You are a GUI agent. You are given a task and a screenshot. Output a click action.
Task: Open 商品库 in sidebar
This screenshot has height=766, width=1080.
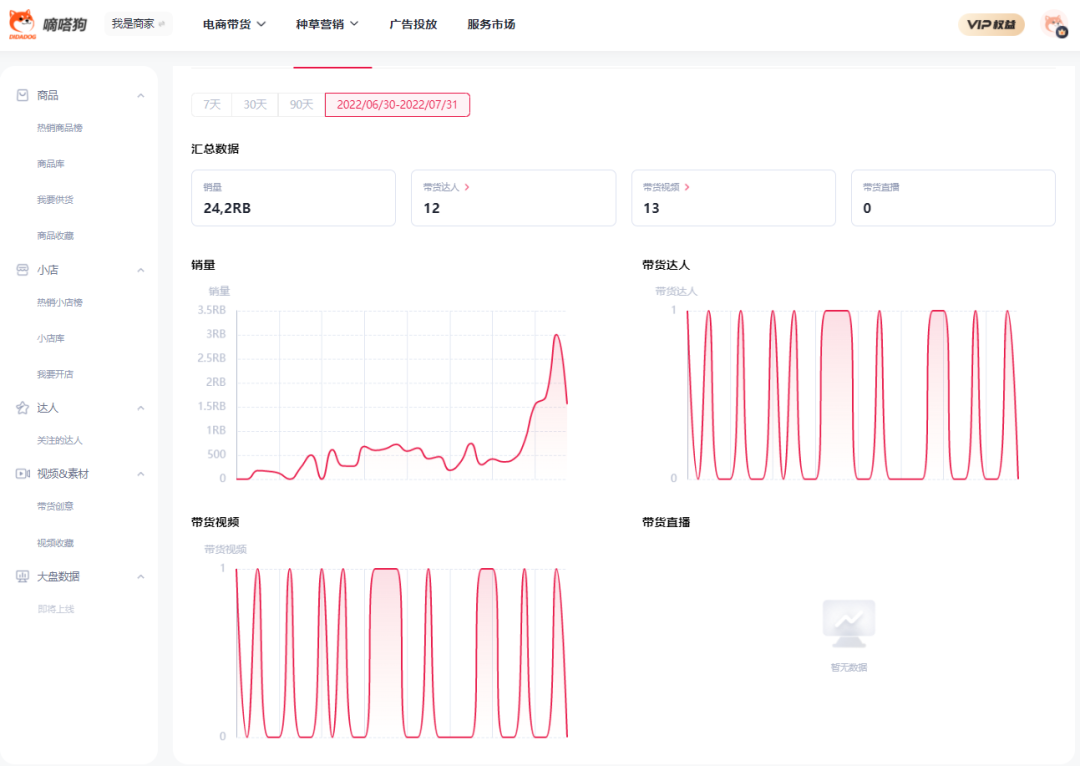[x=51, y=164]
